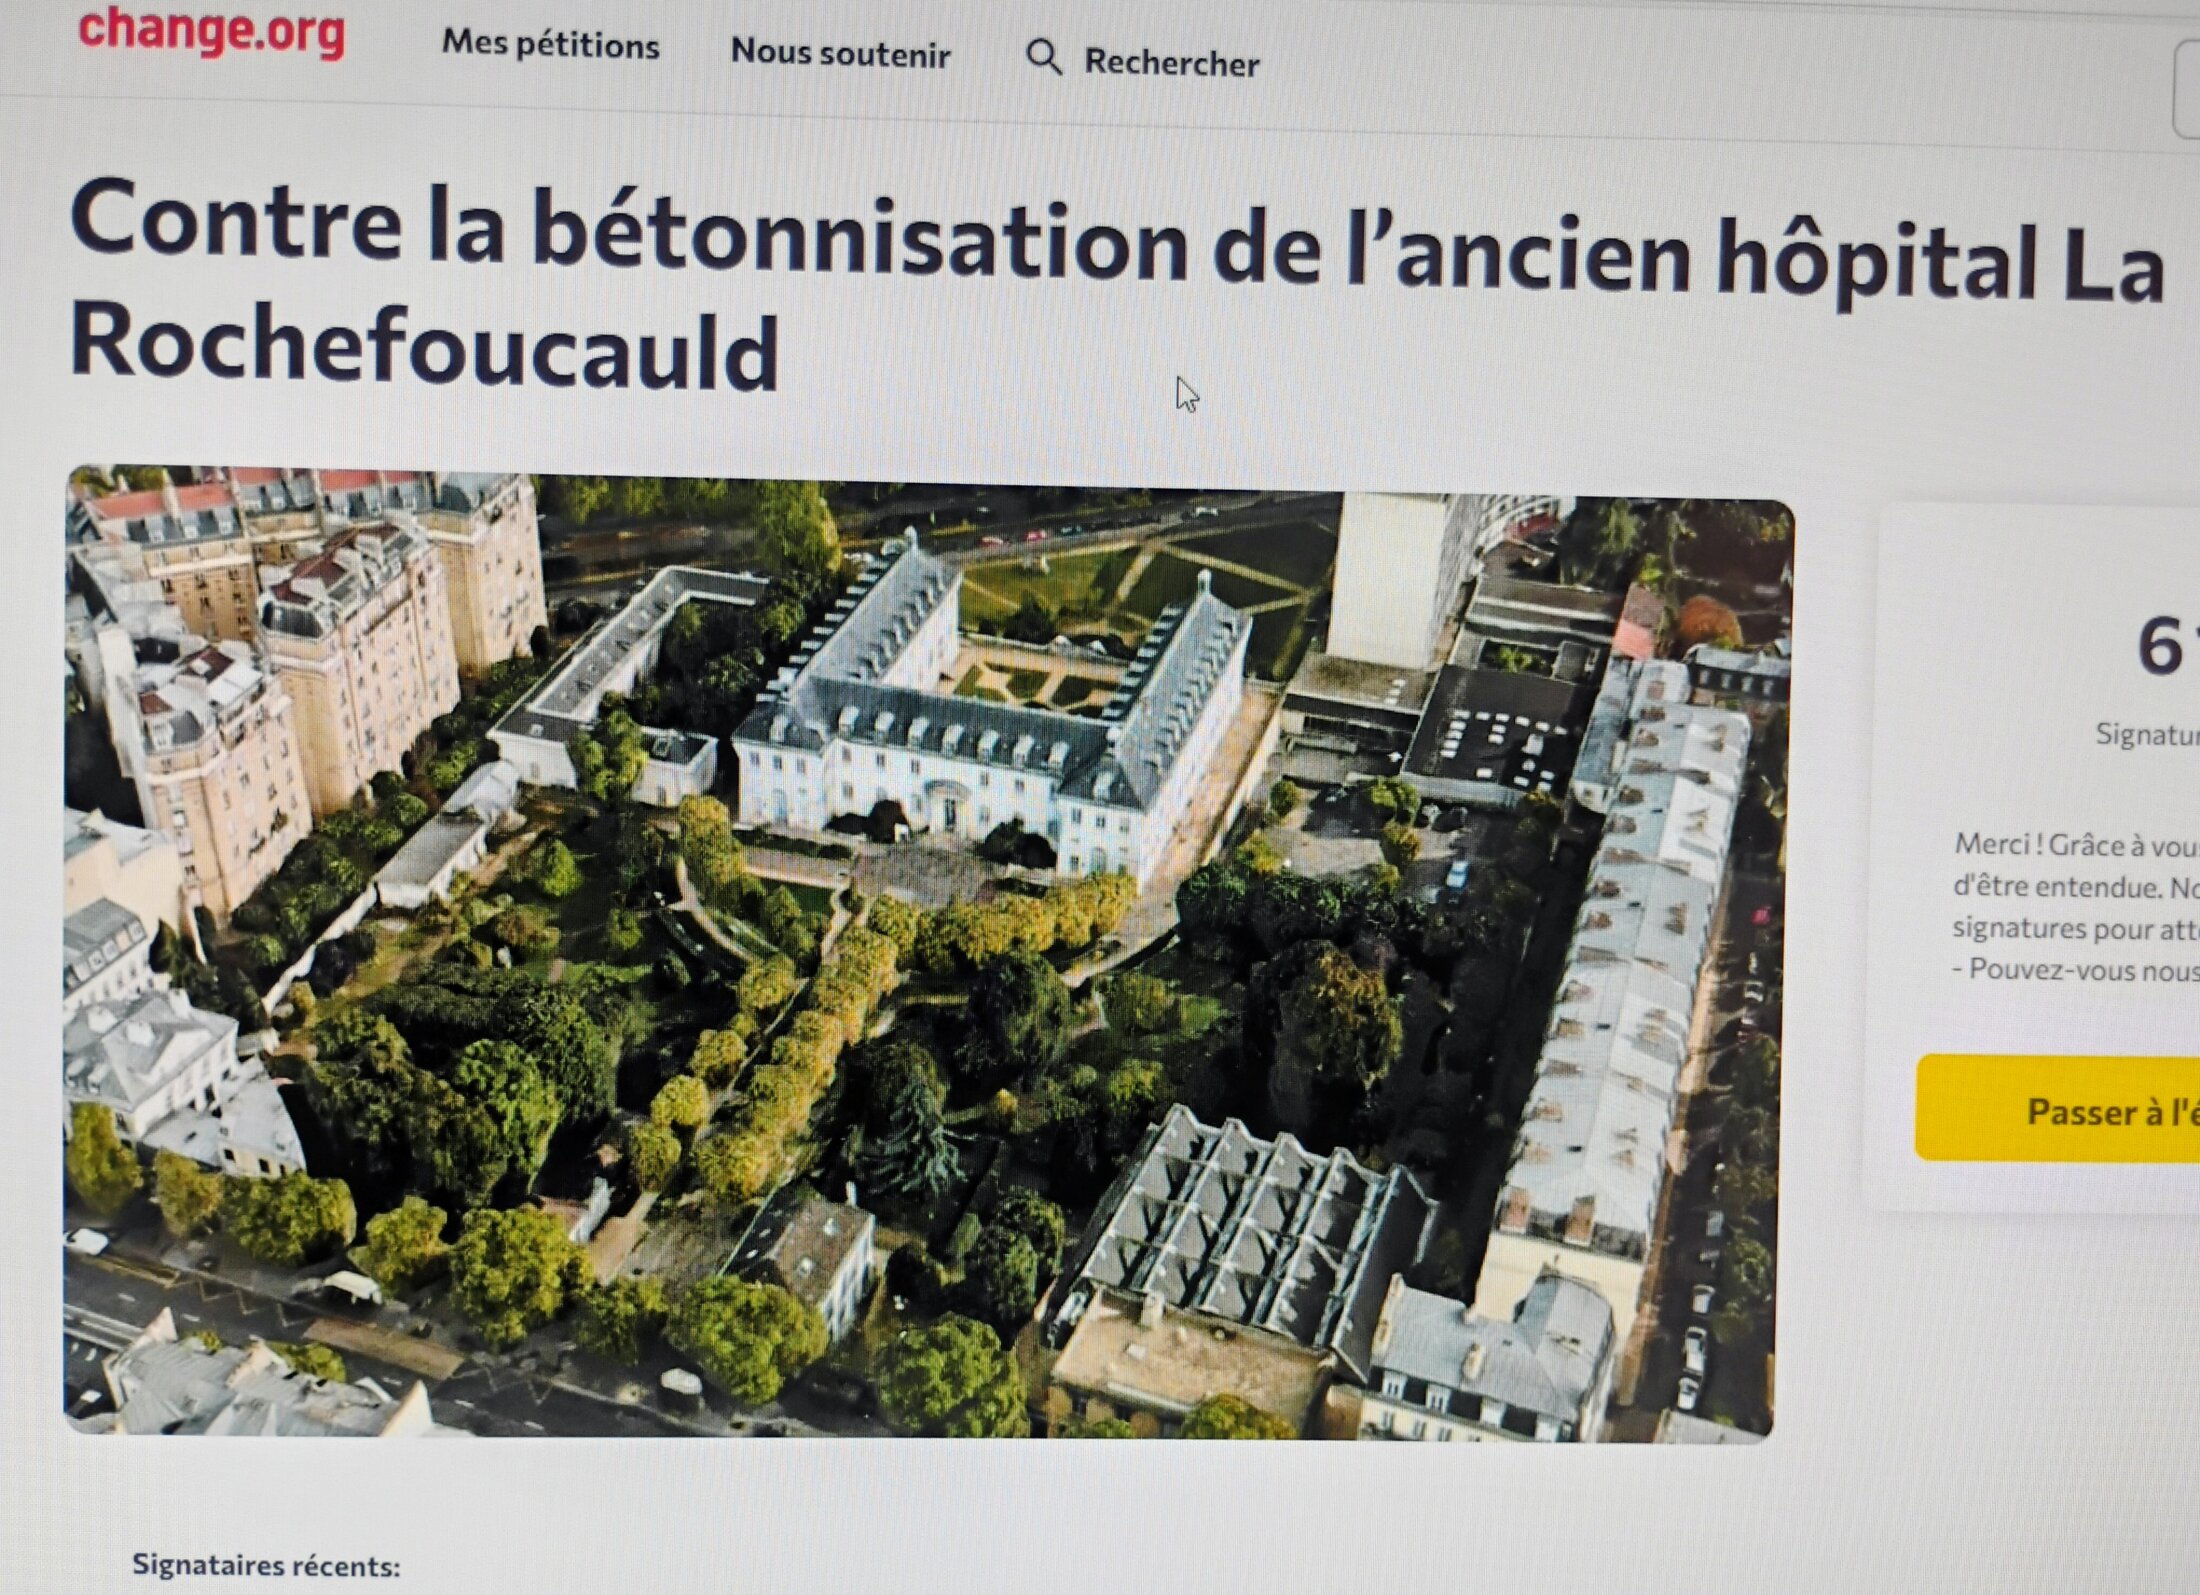The height and width of the screenshot is (1595, 2200).
Task: Open the Nous soutenir menu item
Action: [x=840, y=53]
